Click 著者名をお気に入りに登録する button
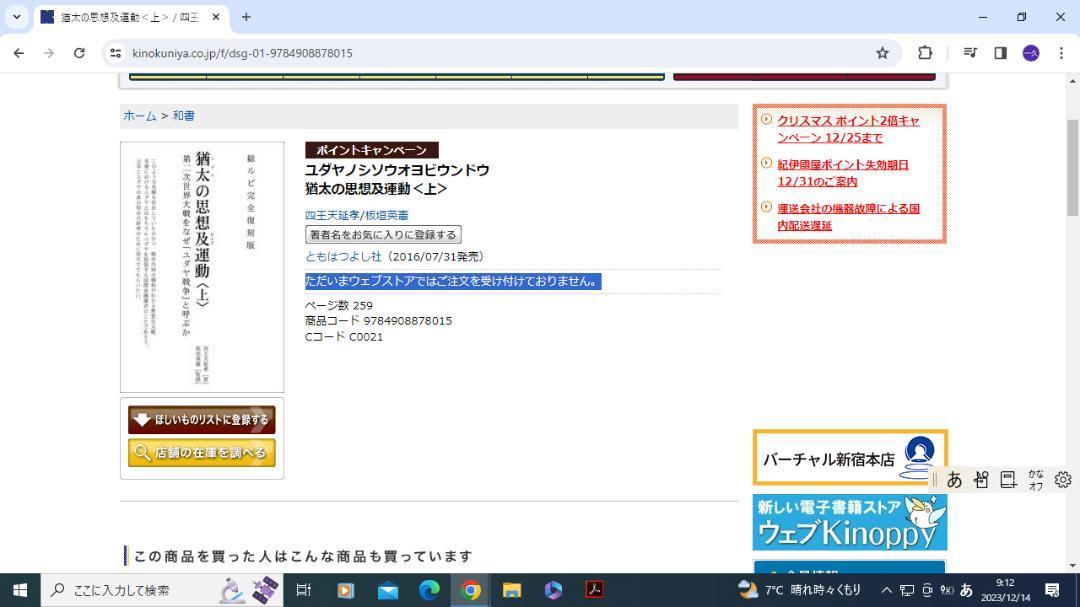The height and width of the screenshot is (607, 1080). (383, 235)
